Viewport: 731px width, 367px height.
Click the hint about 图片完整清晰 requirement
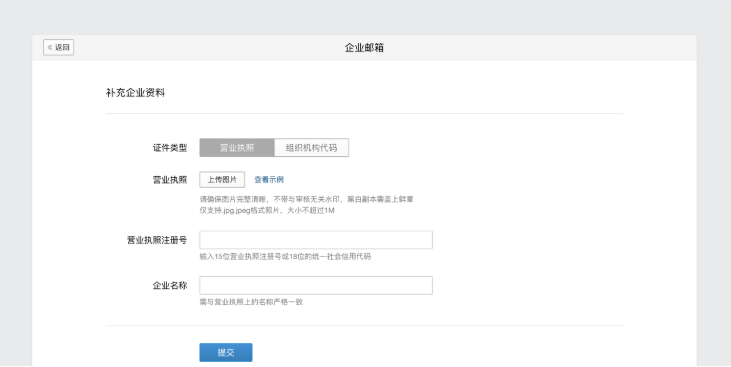click(x=306, y=199)
